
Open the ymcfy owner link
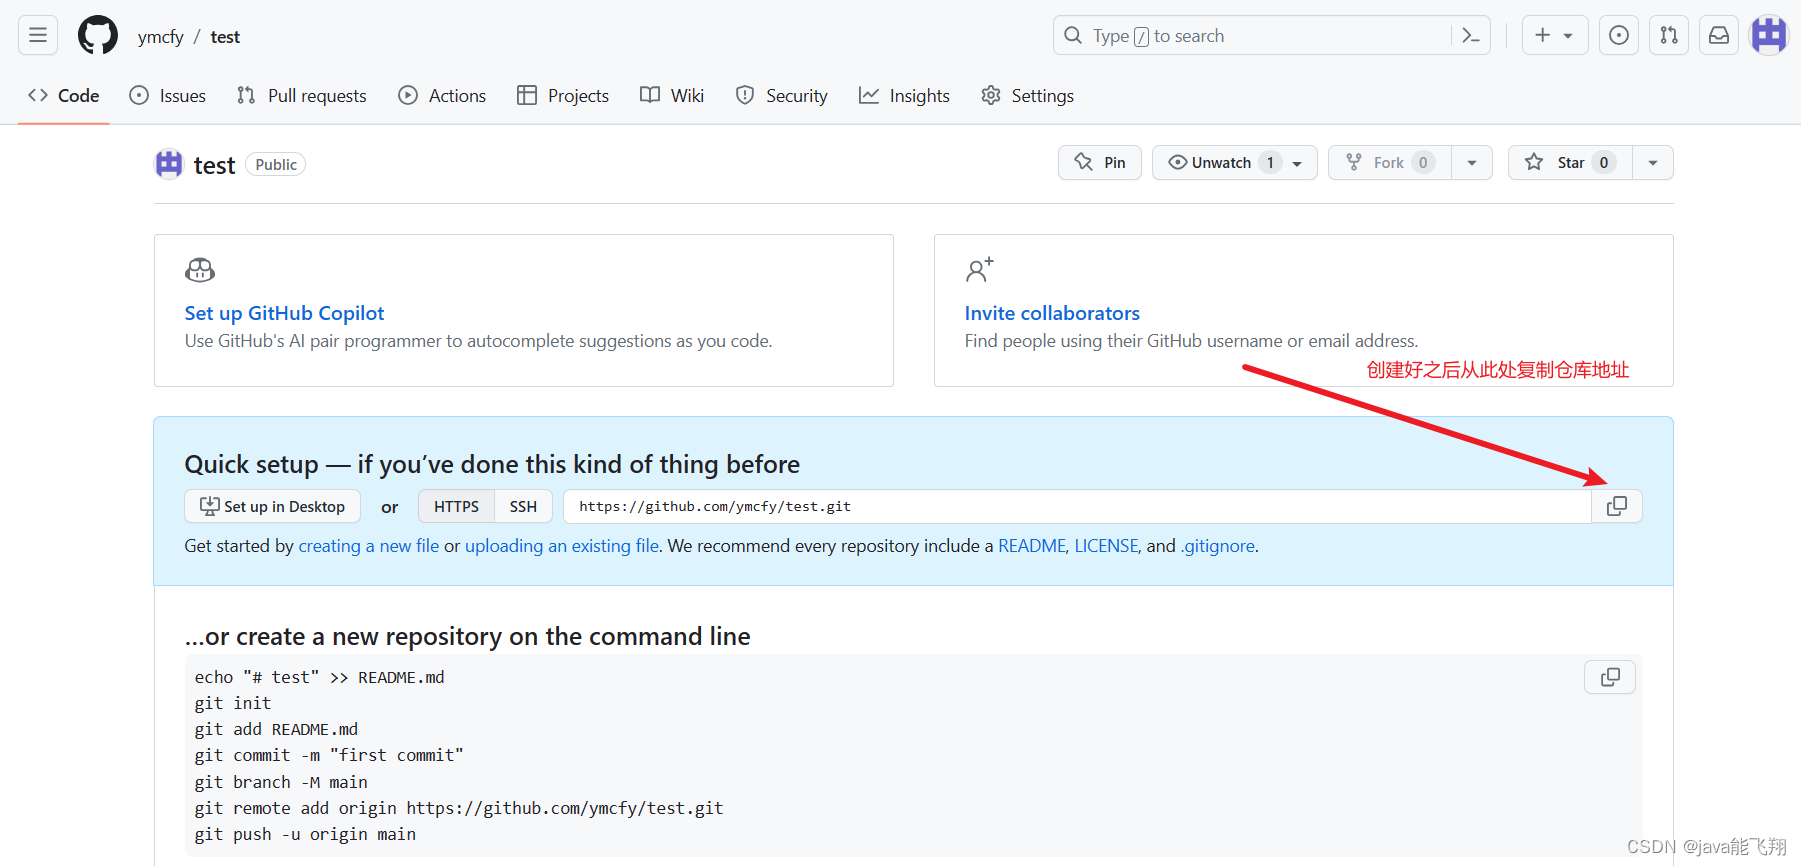[161, 37]
